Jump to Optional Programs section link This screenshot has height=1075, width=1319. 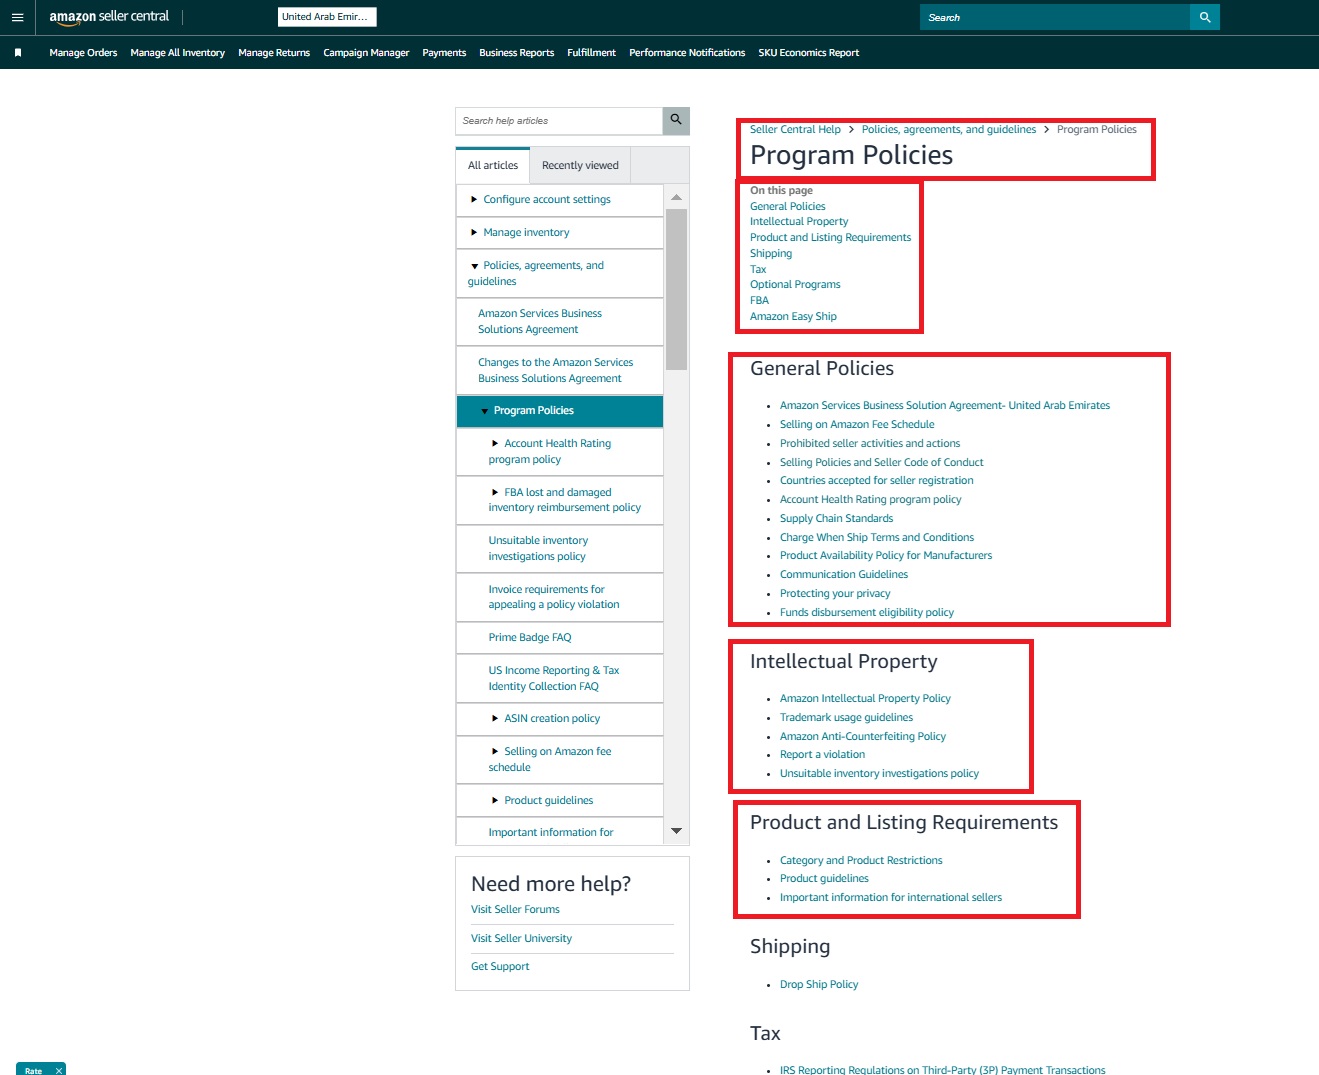[x=795, y=285]
